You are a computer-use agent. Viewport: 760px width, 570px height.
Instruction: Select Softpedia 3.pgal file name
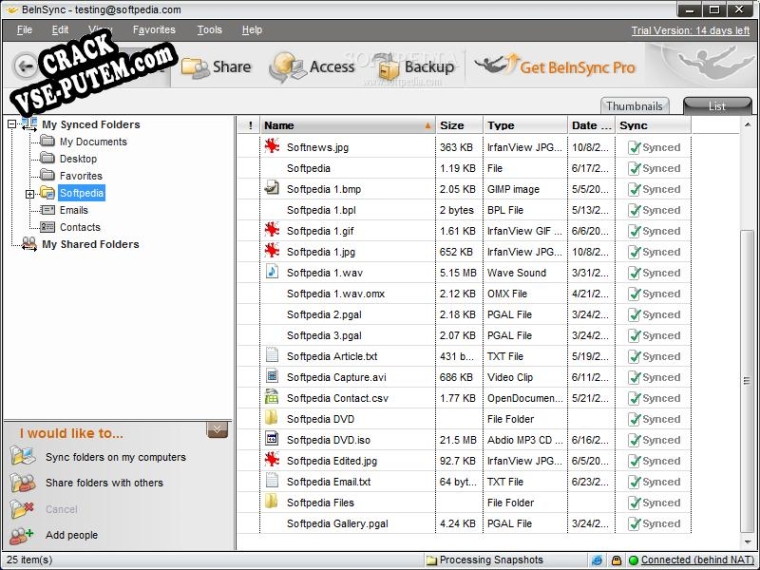pyautogui.click(x=324, y=335)
